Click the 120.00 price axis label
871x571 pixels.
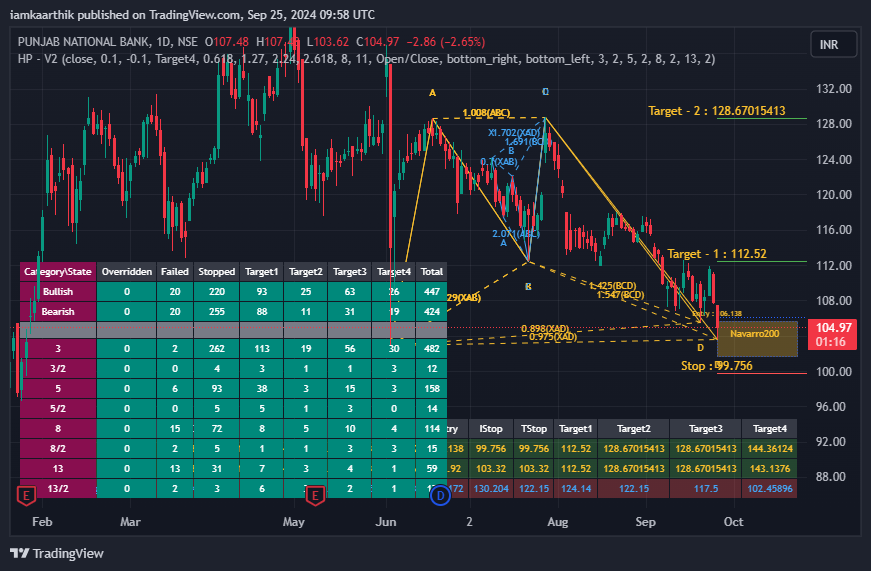tap(833, 195)
